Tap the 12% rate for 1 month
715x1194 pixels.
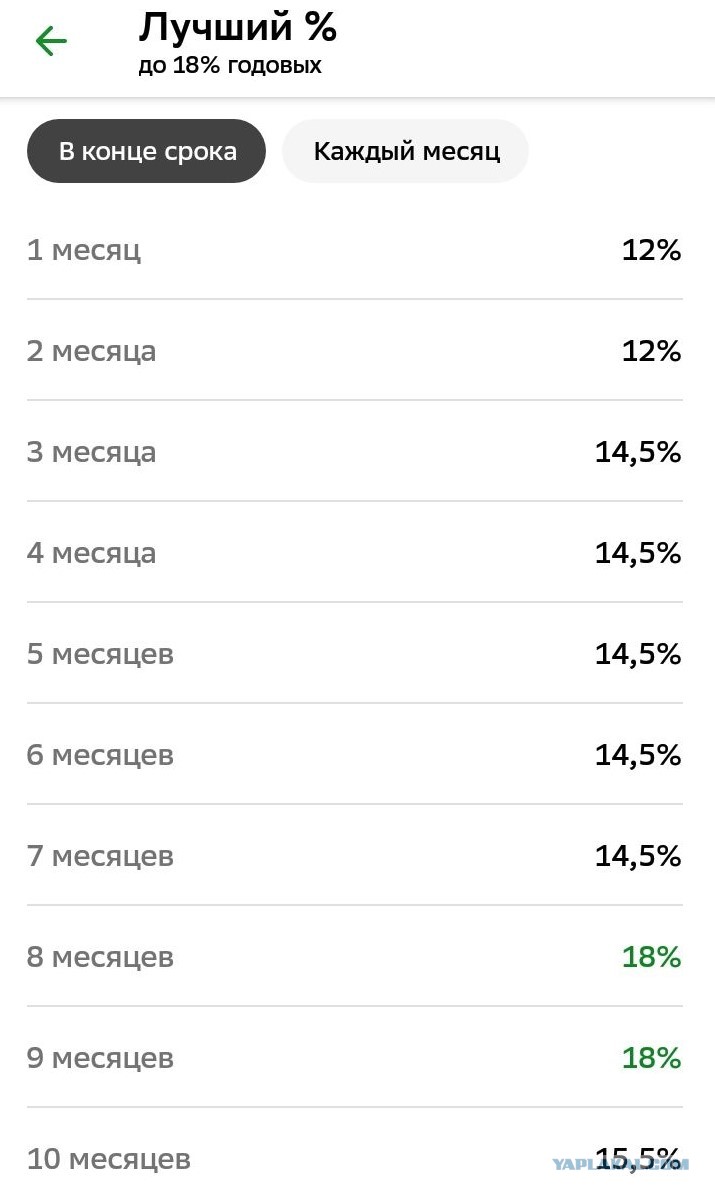(x=651, y=250)
